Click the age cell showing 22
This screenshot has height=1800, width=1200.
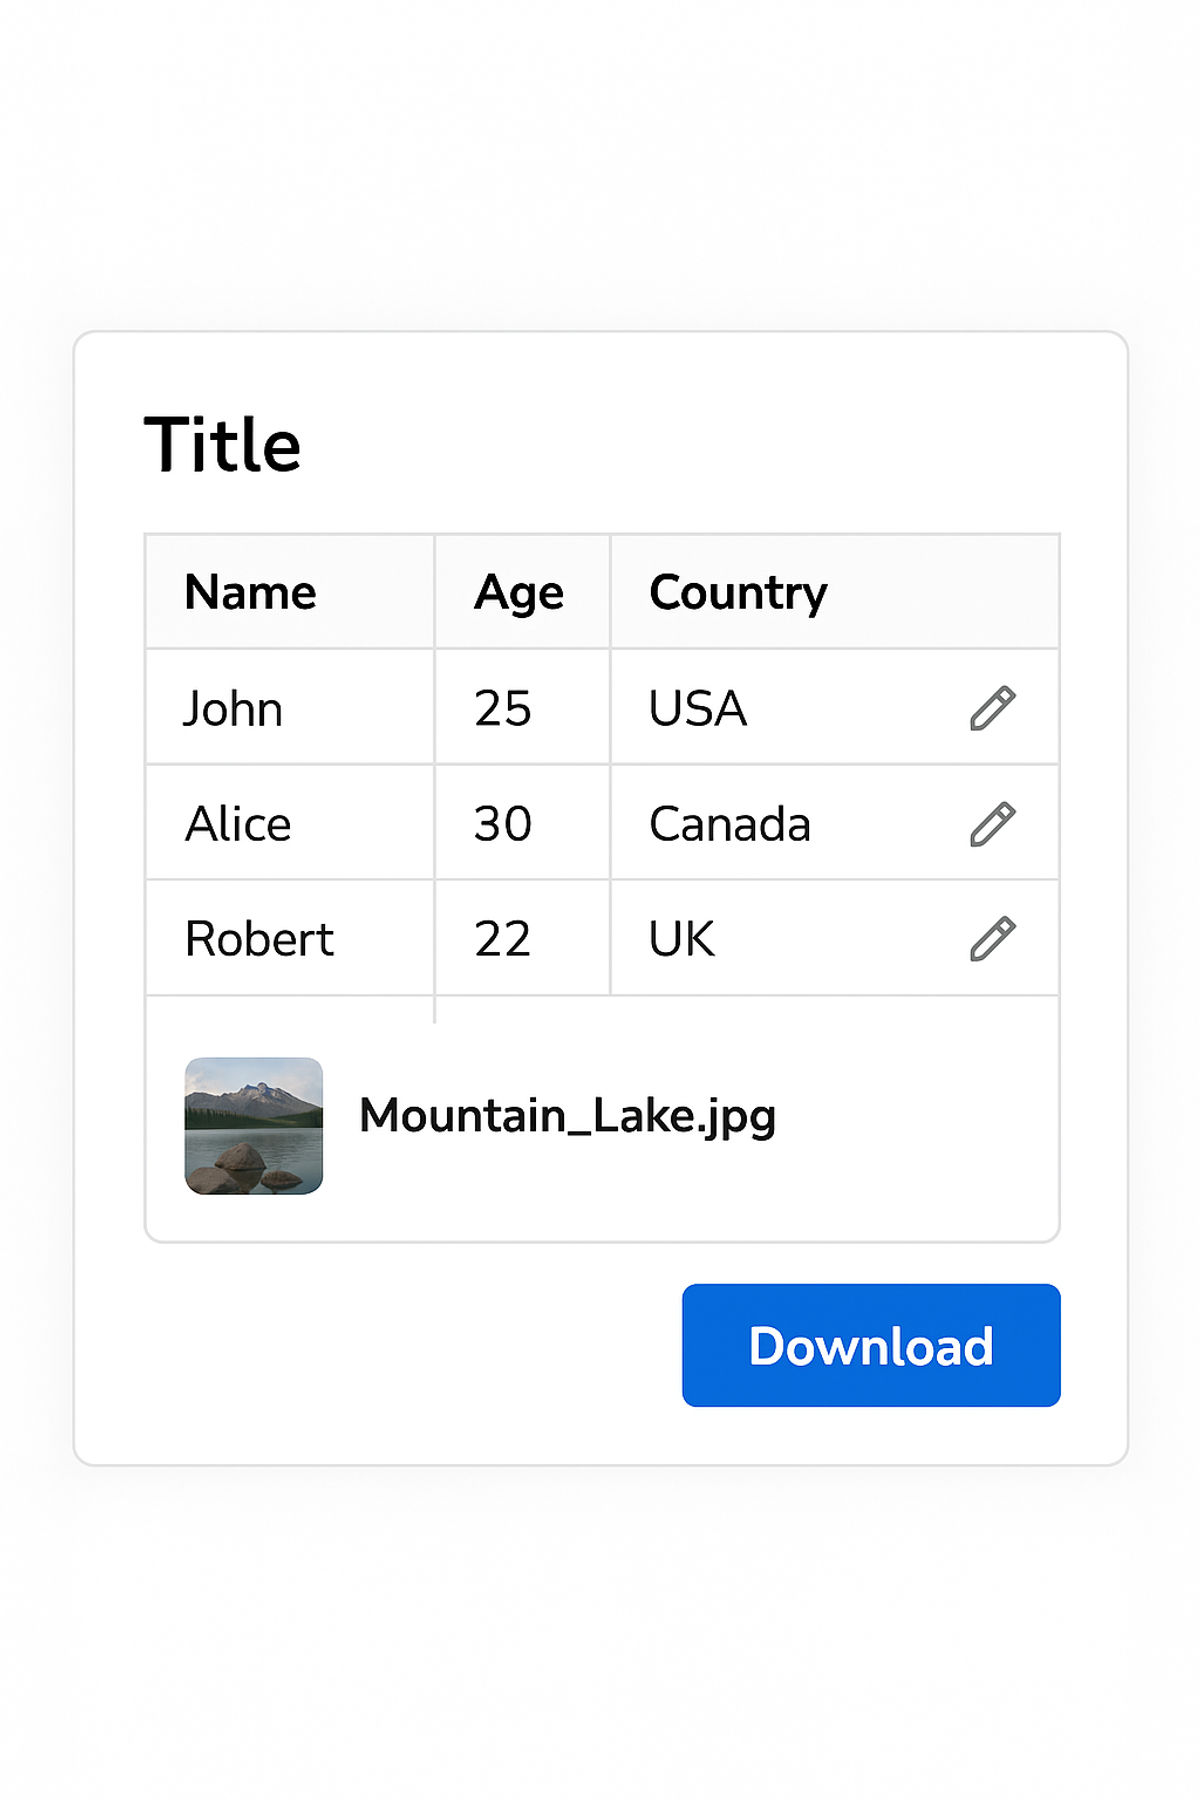point(503,939)
